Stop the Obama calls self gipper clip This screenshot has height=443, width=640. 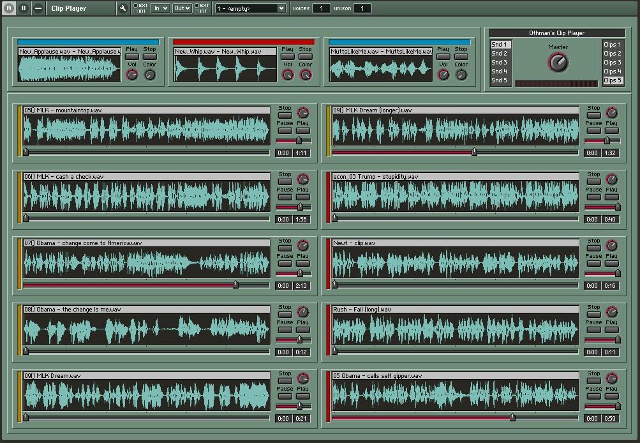(x=593, y=381)
